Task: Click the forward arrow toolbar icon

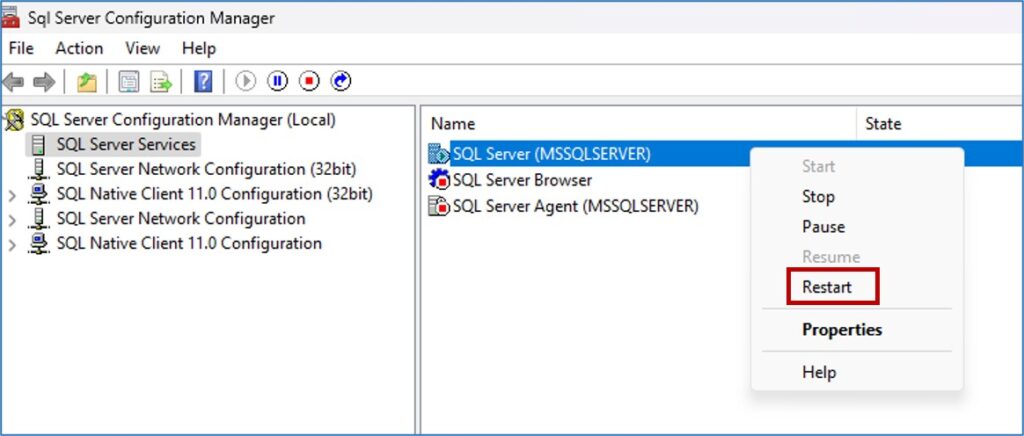Action: point(44,82)
